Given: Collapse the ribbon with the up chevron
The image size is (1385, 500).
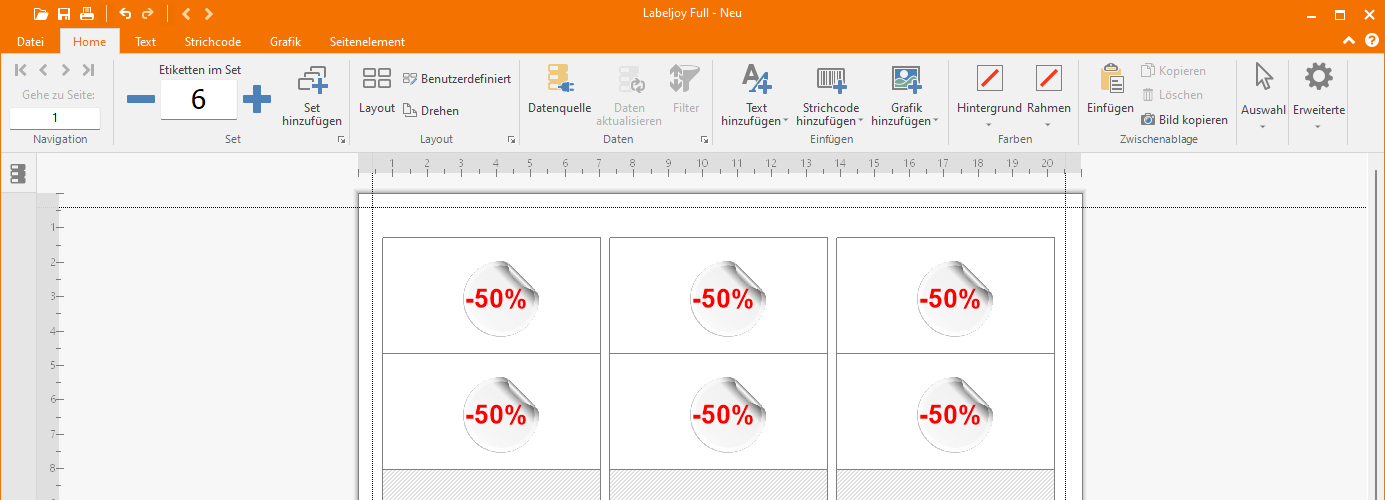Looking at the screenshot, I should coord(1349,41).
